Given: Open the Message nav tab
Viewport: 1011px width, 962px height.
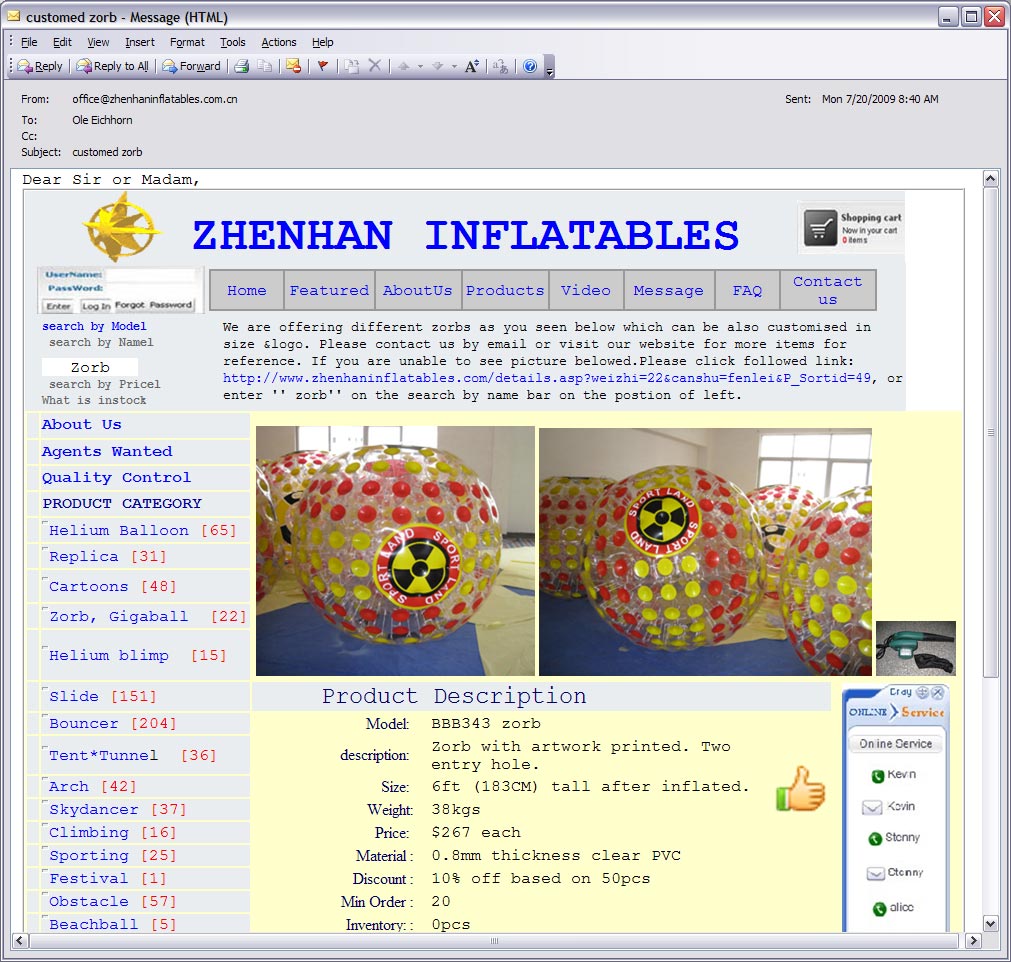Looking at the screenshot, I should point(669,290).
